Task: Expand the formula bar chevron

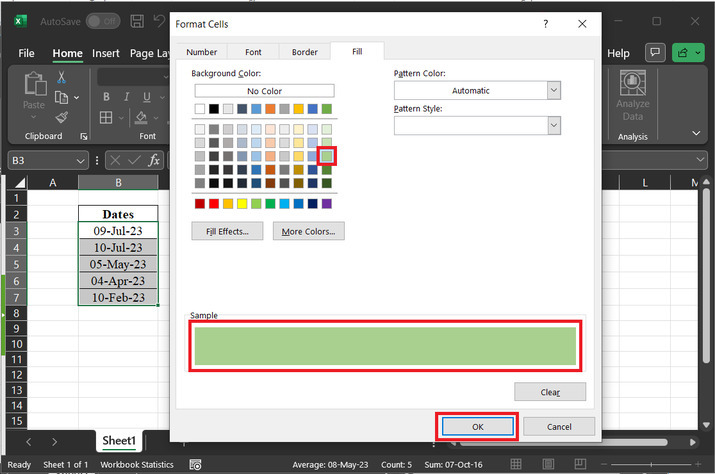Action: (x=700, y=160)
